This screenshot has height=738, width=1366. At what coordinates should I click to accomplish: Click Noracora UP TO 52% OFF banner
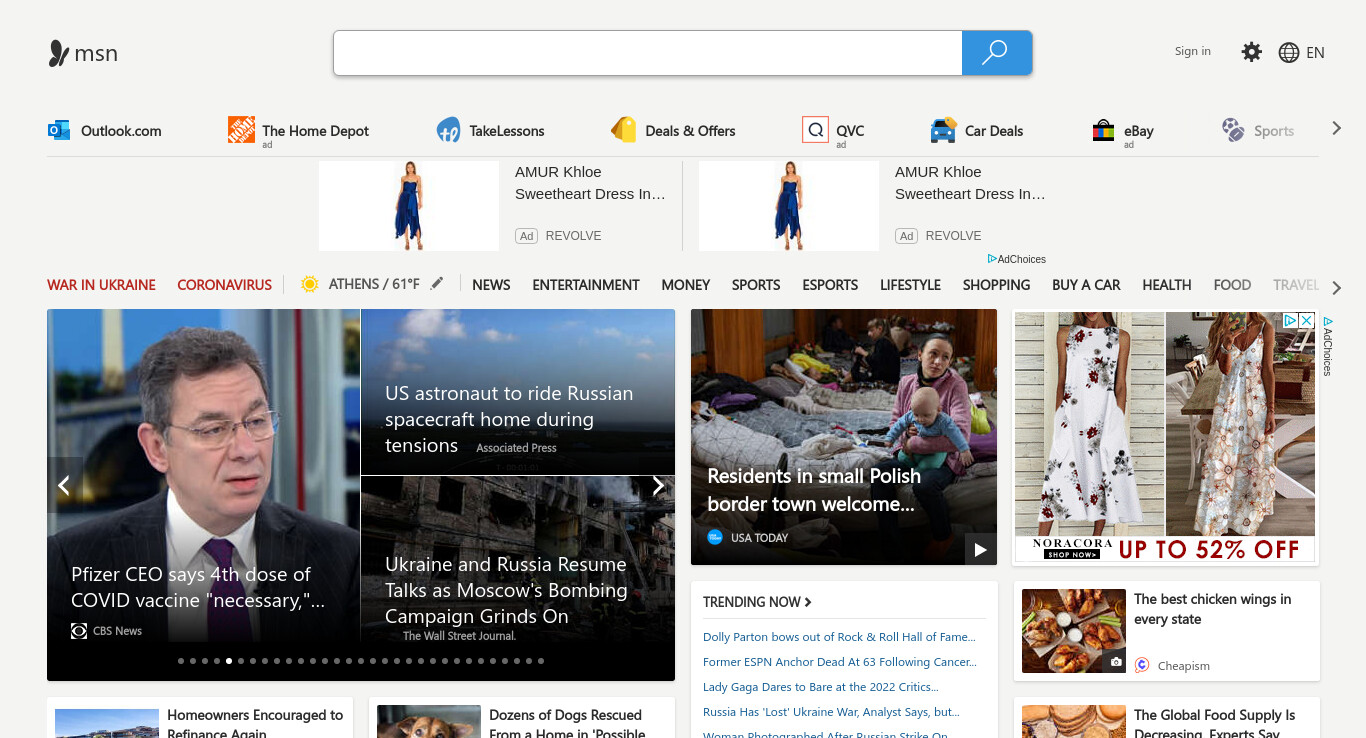pos(1166,549)
